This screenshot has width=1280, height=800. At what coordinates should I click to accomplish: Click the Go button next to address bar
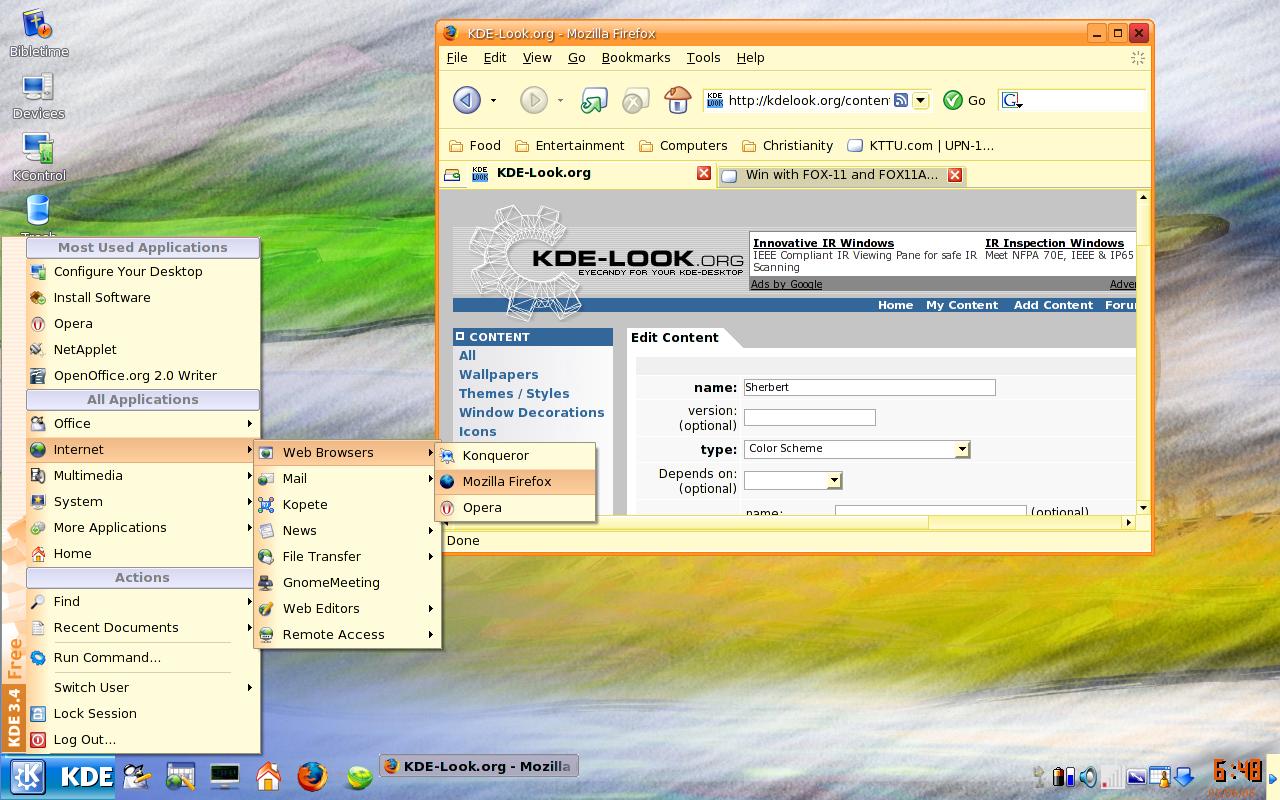tap(965, 100)
